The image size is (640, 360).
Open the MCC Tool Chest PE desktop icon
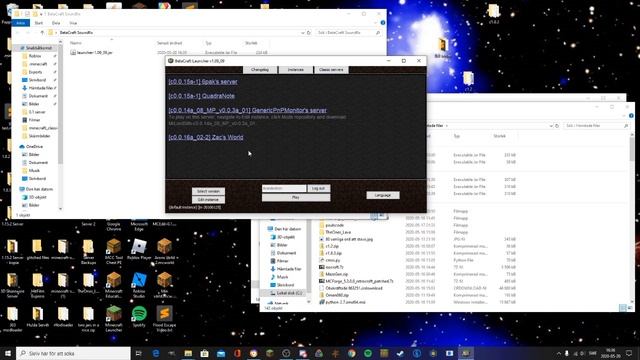113,251
